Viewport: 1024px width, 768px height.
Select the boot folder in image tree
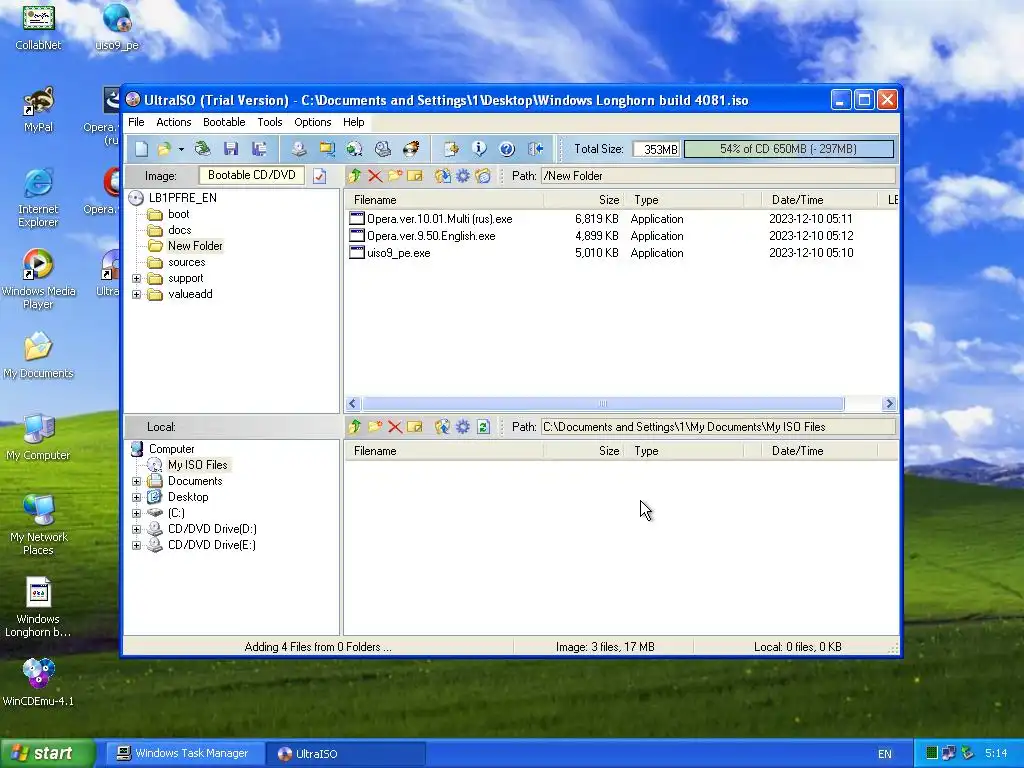coord(178,214)
